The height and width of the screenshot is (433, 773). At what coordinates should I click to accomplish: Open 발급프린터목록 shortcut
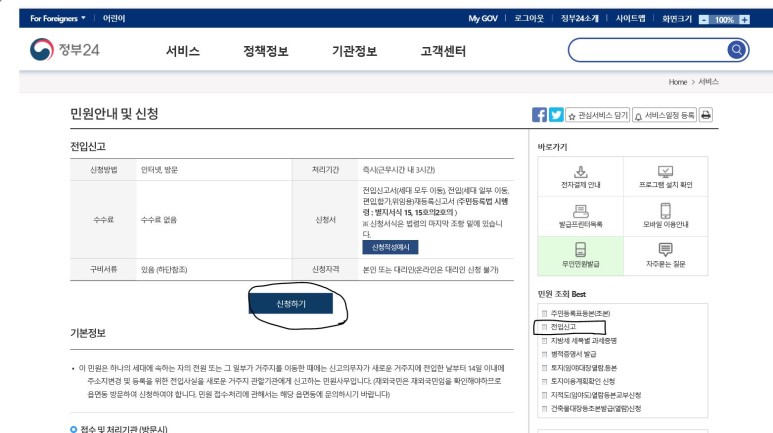(x=580, y=216)
